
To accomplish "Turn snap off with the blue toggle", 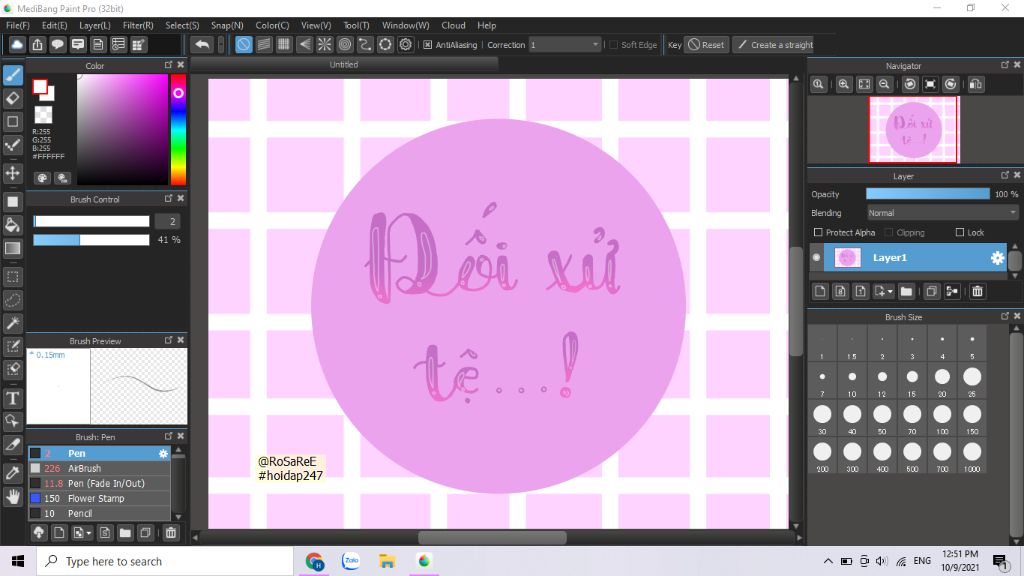I will pyautogui.click(x=244, y=44).
